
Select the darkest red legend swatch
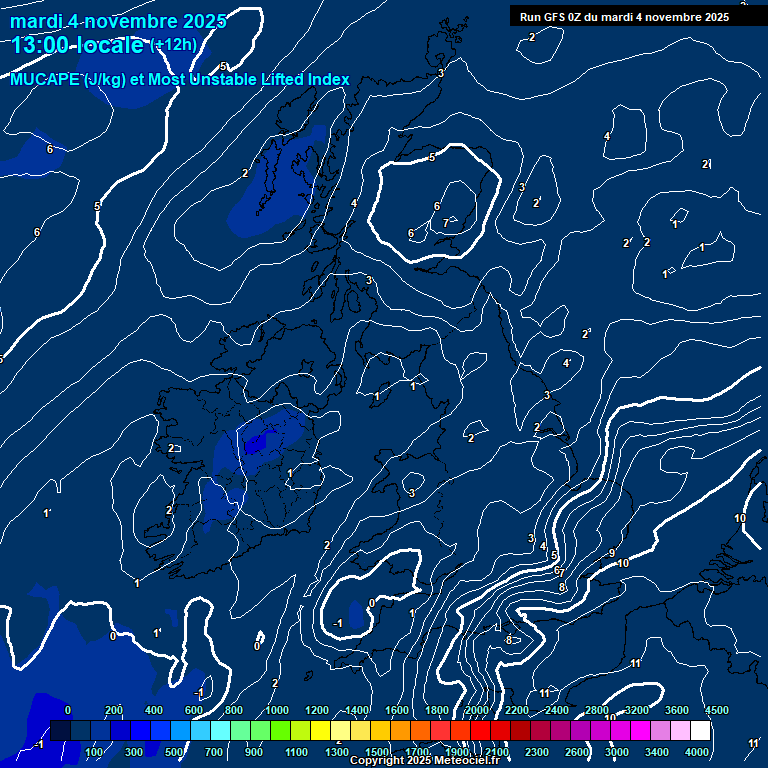pos(520,730)
